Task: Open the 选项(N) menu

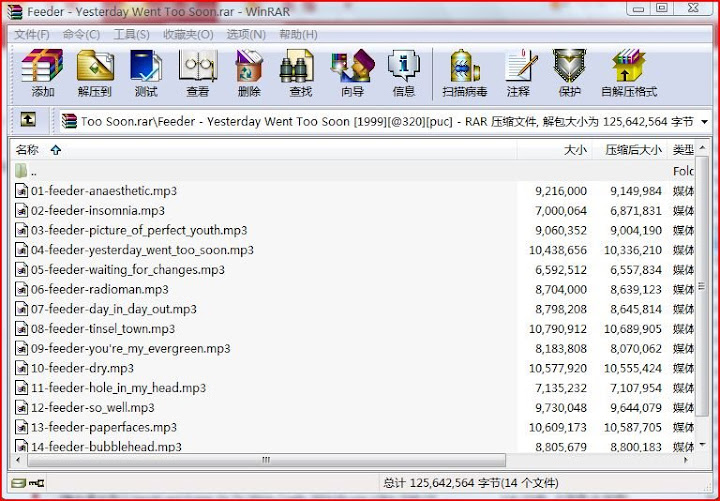Action: (246, 34)
